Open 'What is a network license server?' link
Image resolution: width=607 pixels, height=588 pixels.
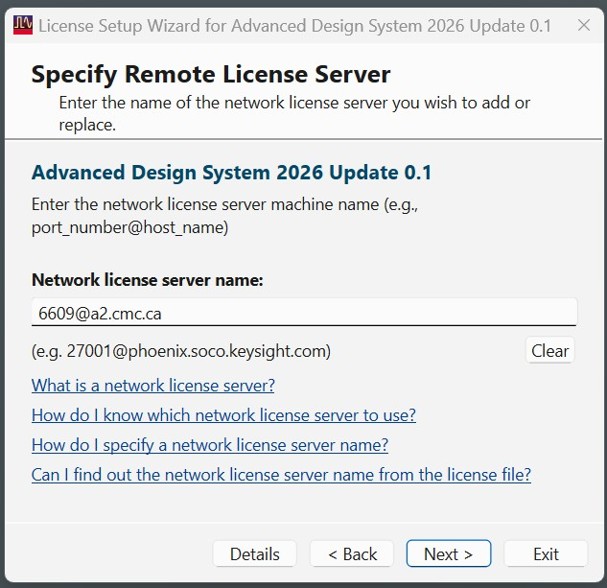pyautogui.click(x=153, y=385)
